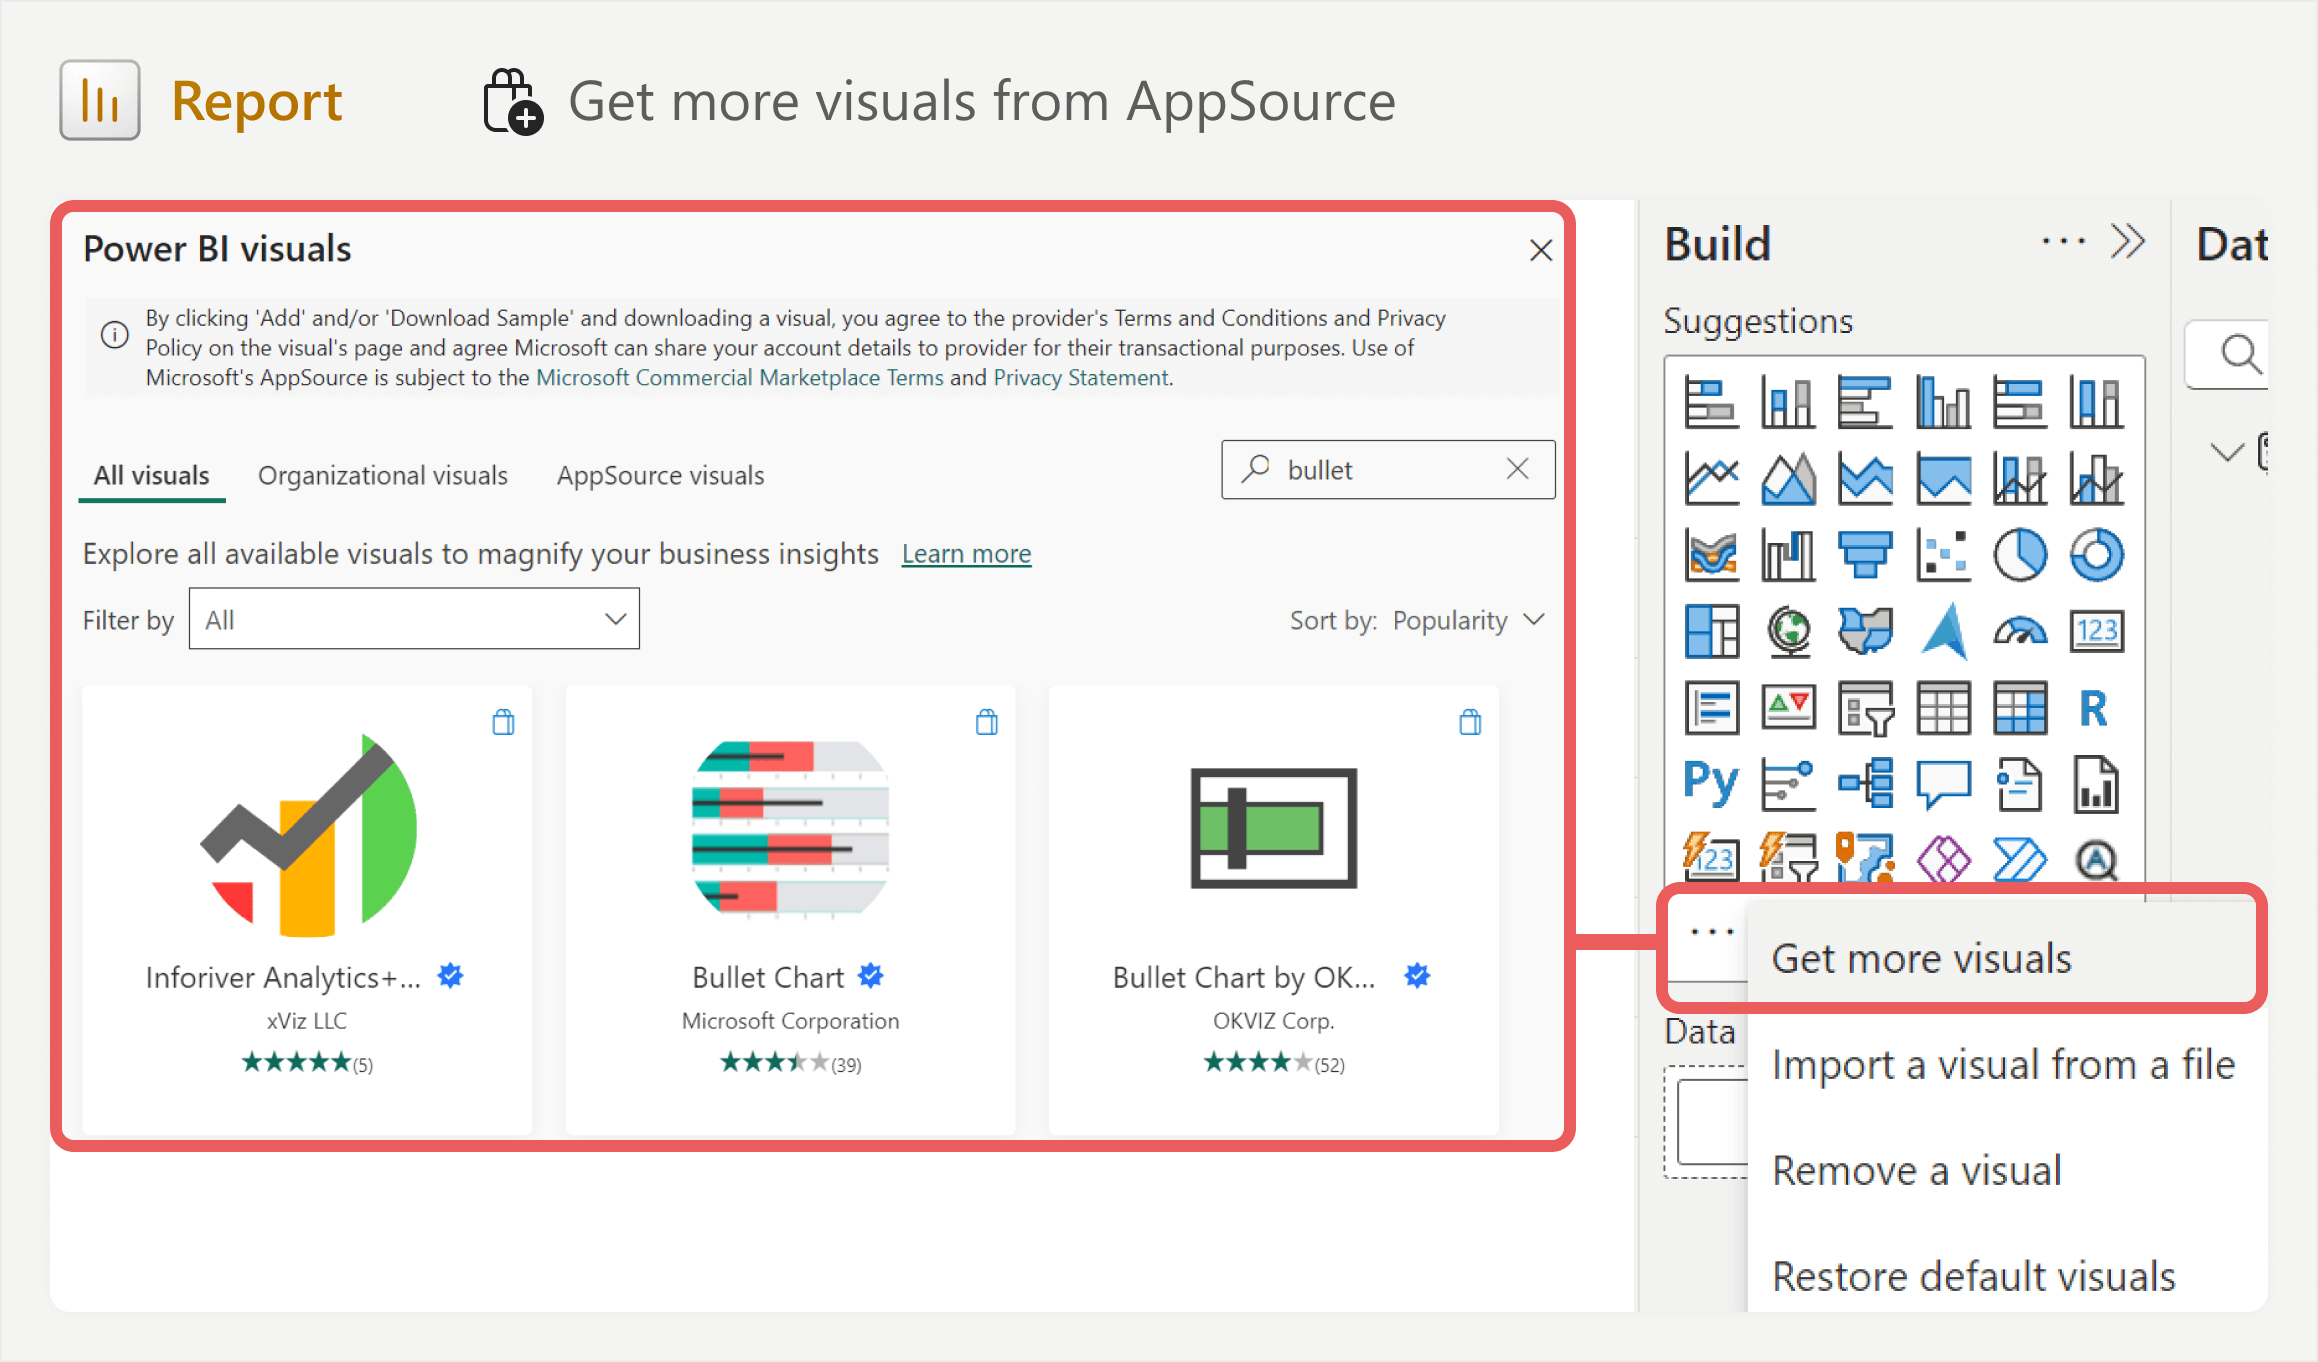Select the stacked column chart visual
This screenshot has width=2318, height=1362.
pyautogui.click(x=1788, y=403)
